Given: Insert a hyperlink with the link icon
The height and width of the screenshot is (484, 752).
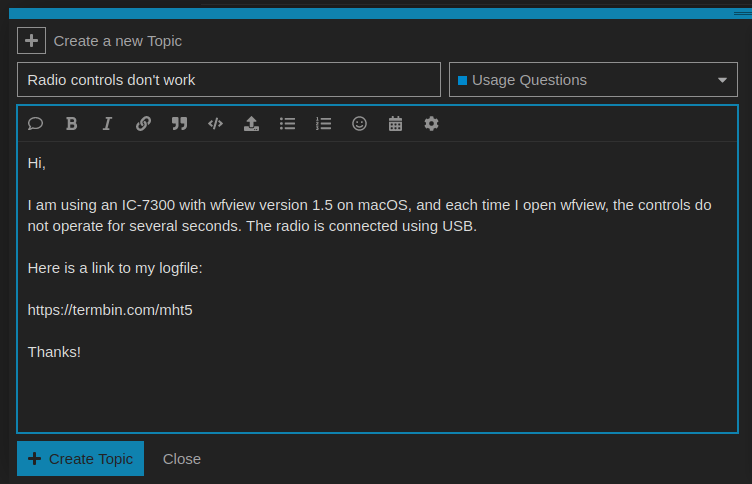Looking at the screenshot, I should (143, 124).
